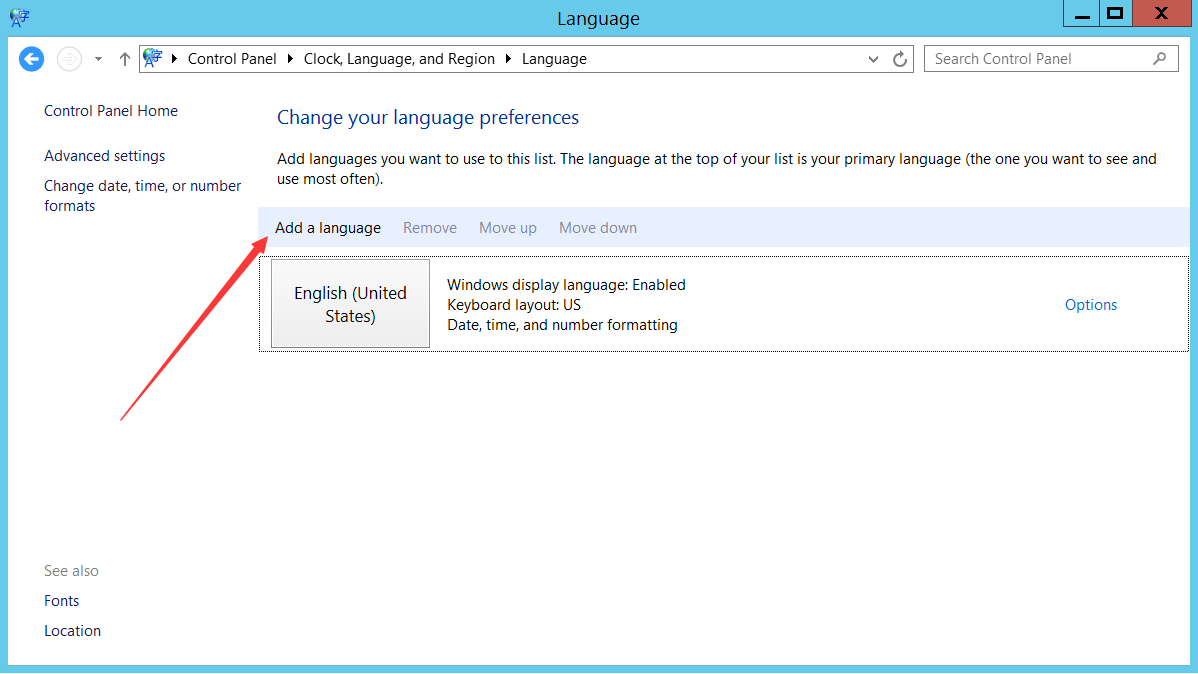
Task: Click the greyed-out Forward navigation arrow
Action: pyautogui.click(x=69, y=59)
